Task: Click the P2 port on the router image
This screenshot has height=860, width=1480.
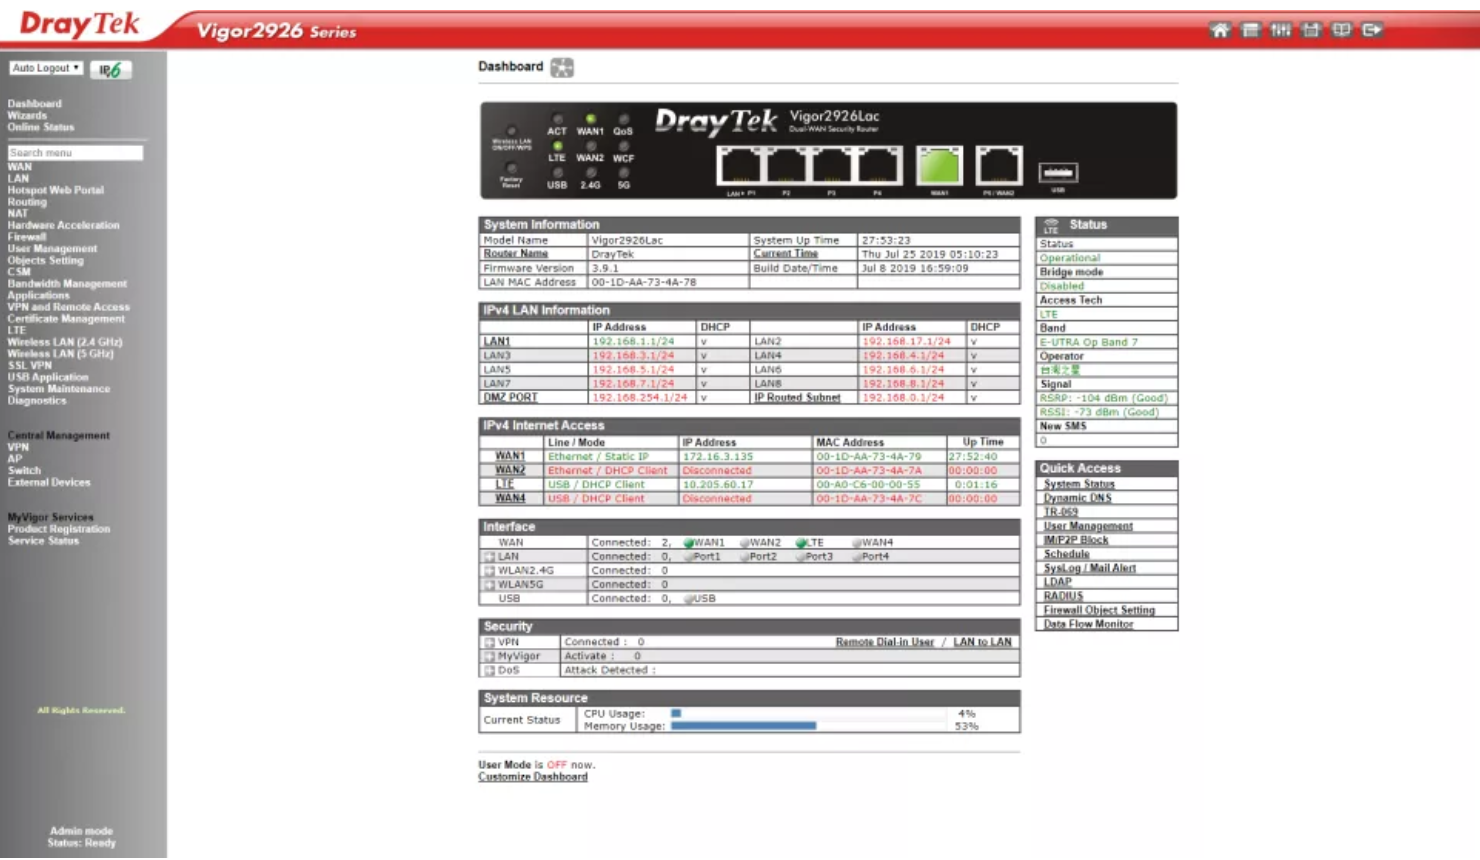Action: [x=787, y=165]
